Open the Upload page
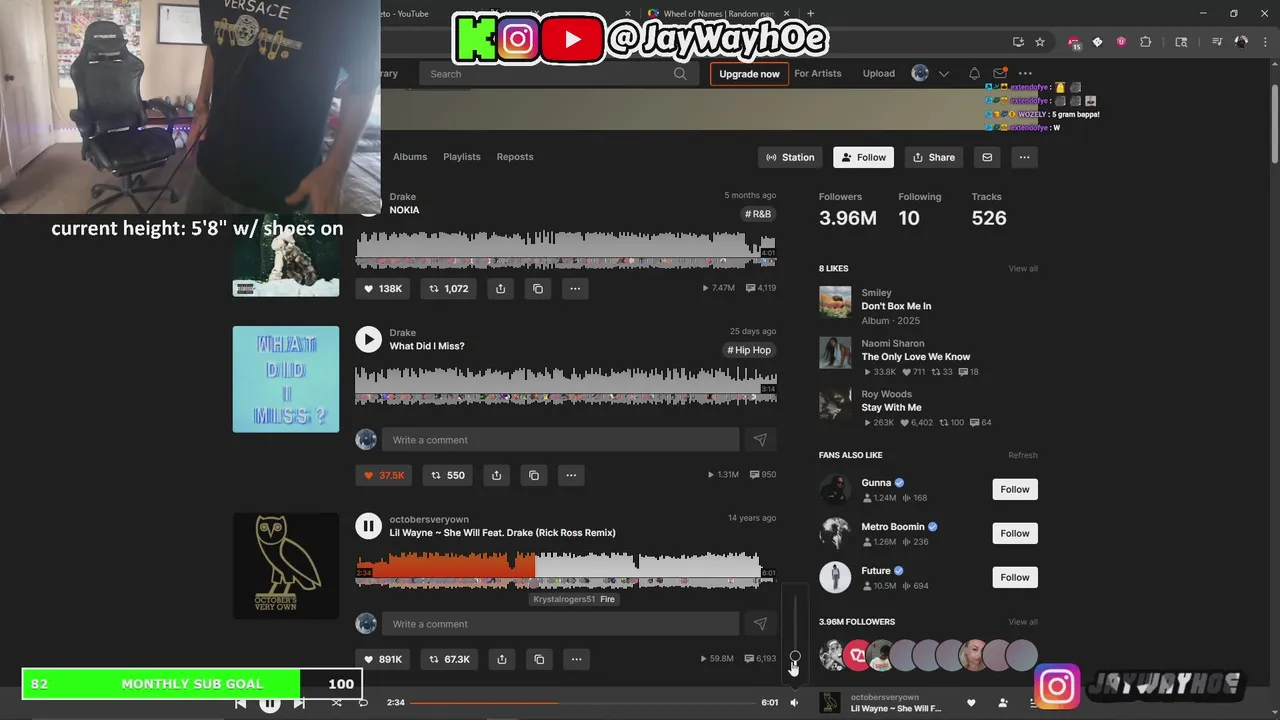The image size is (1280, 720). click(x=879, y=73)
